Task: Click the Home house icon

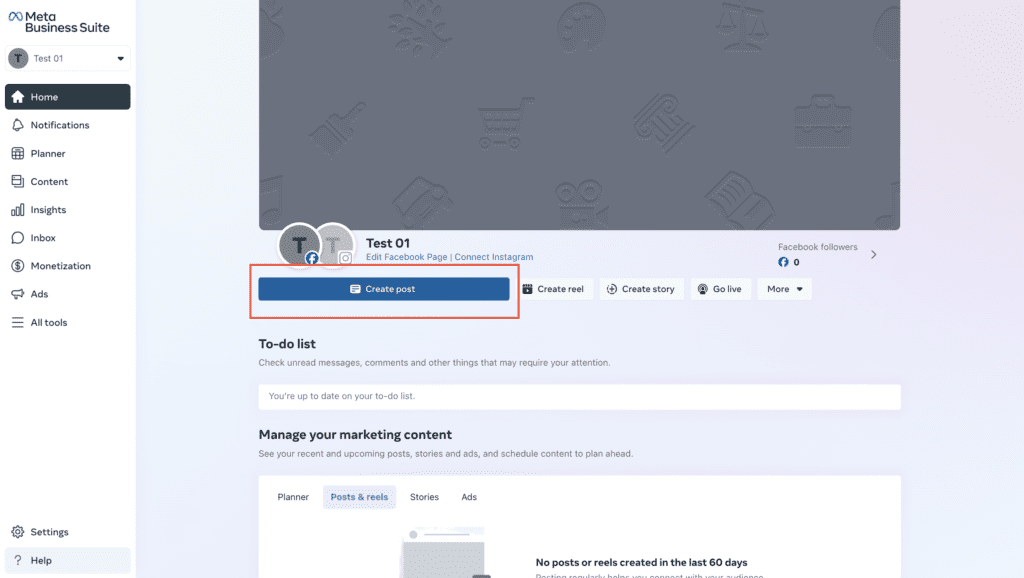Action: point(18,97)
